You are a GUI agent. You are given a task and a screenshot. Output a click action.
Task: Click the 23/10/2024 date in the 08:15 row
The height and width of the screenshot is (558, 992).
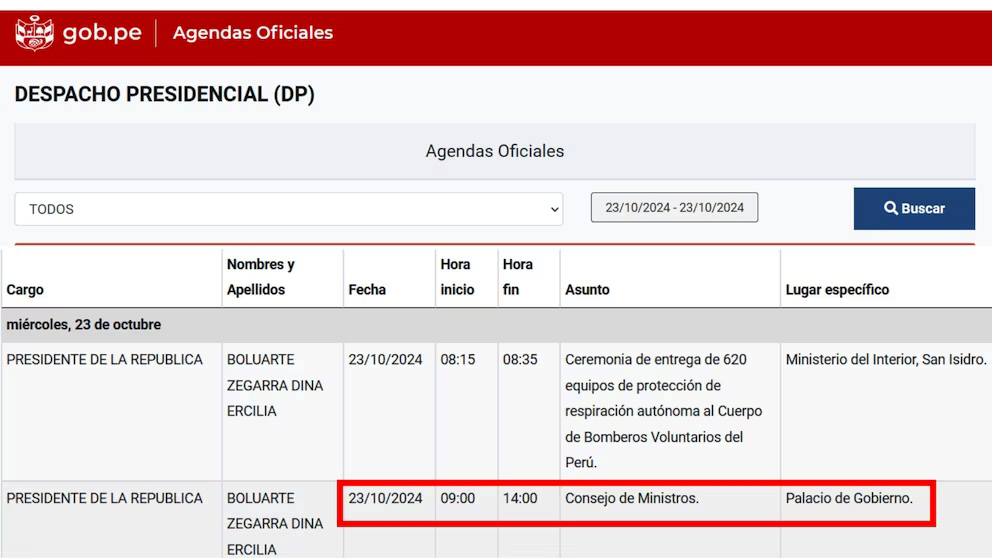point(385,359)
